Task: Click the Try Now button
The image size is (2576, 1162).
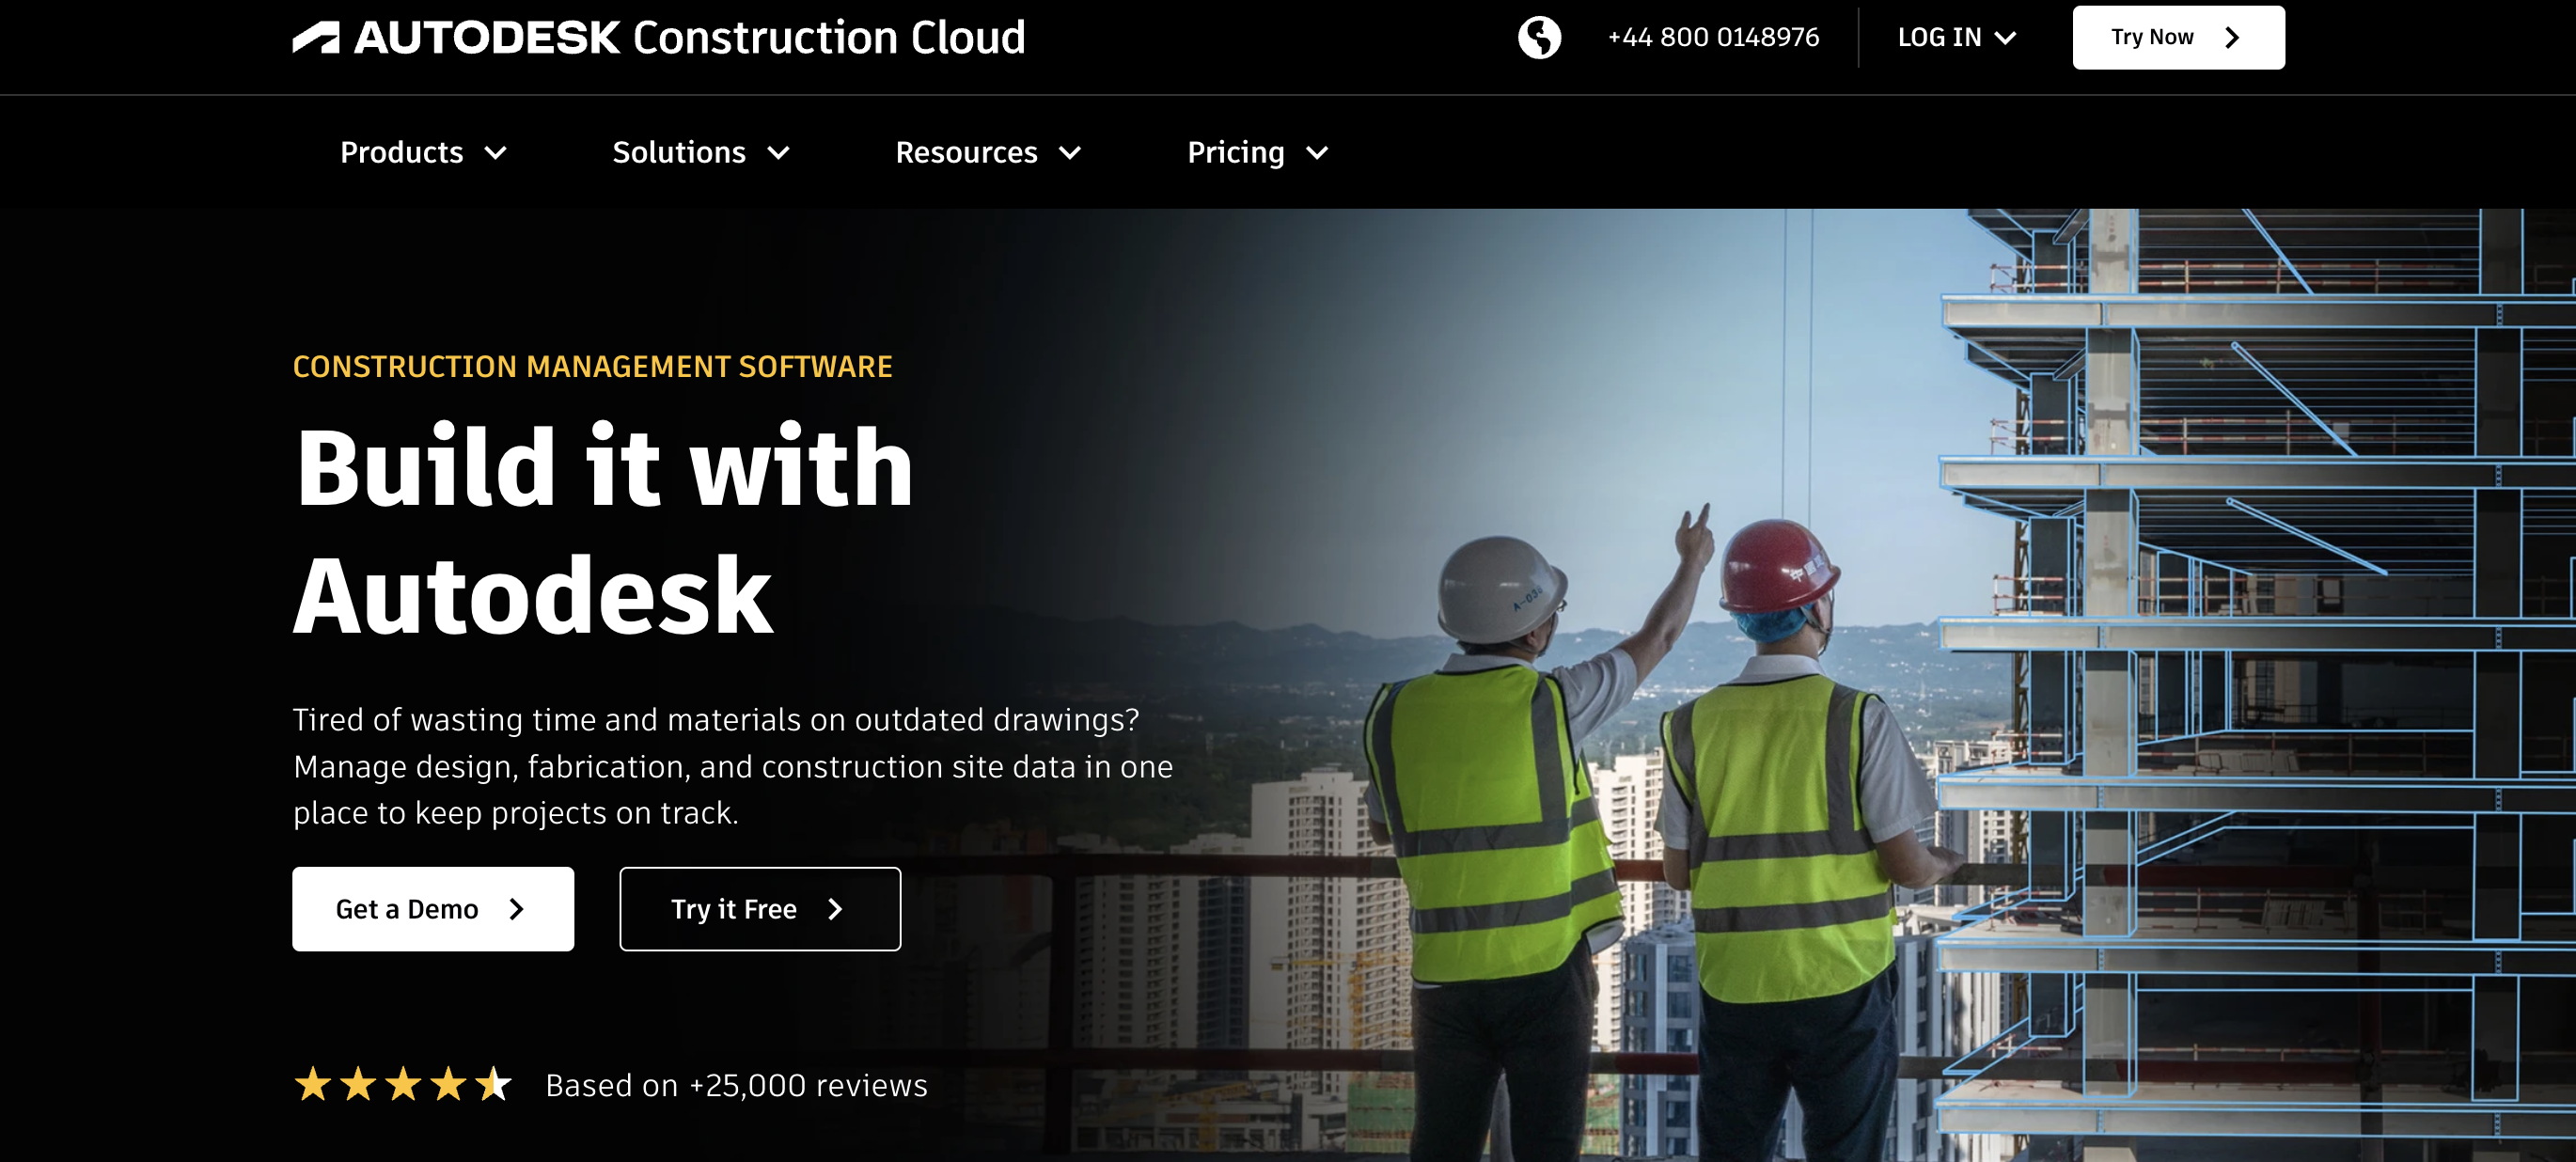Action: coord(2178,38)
